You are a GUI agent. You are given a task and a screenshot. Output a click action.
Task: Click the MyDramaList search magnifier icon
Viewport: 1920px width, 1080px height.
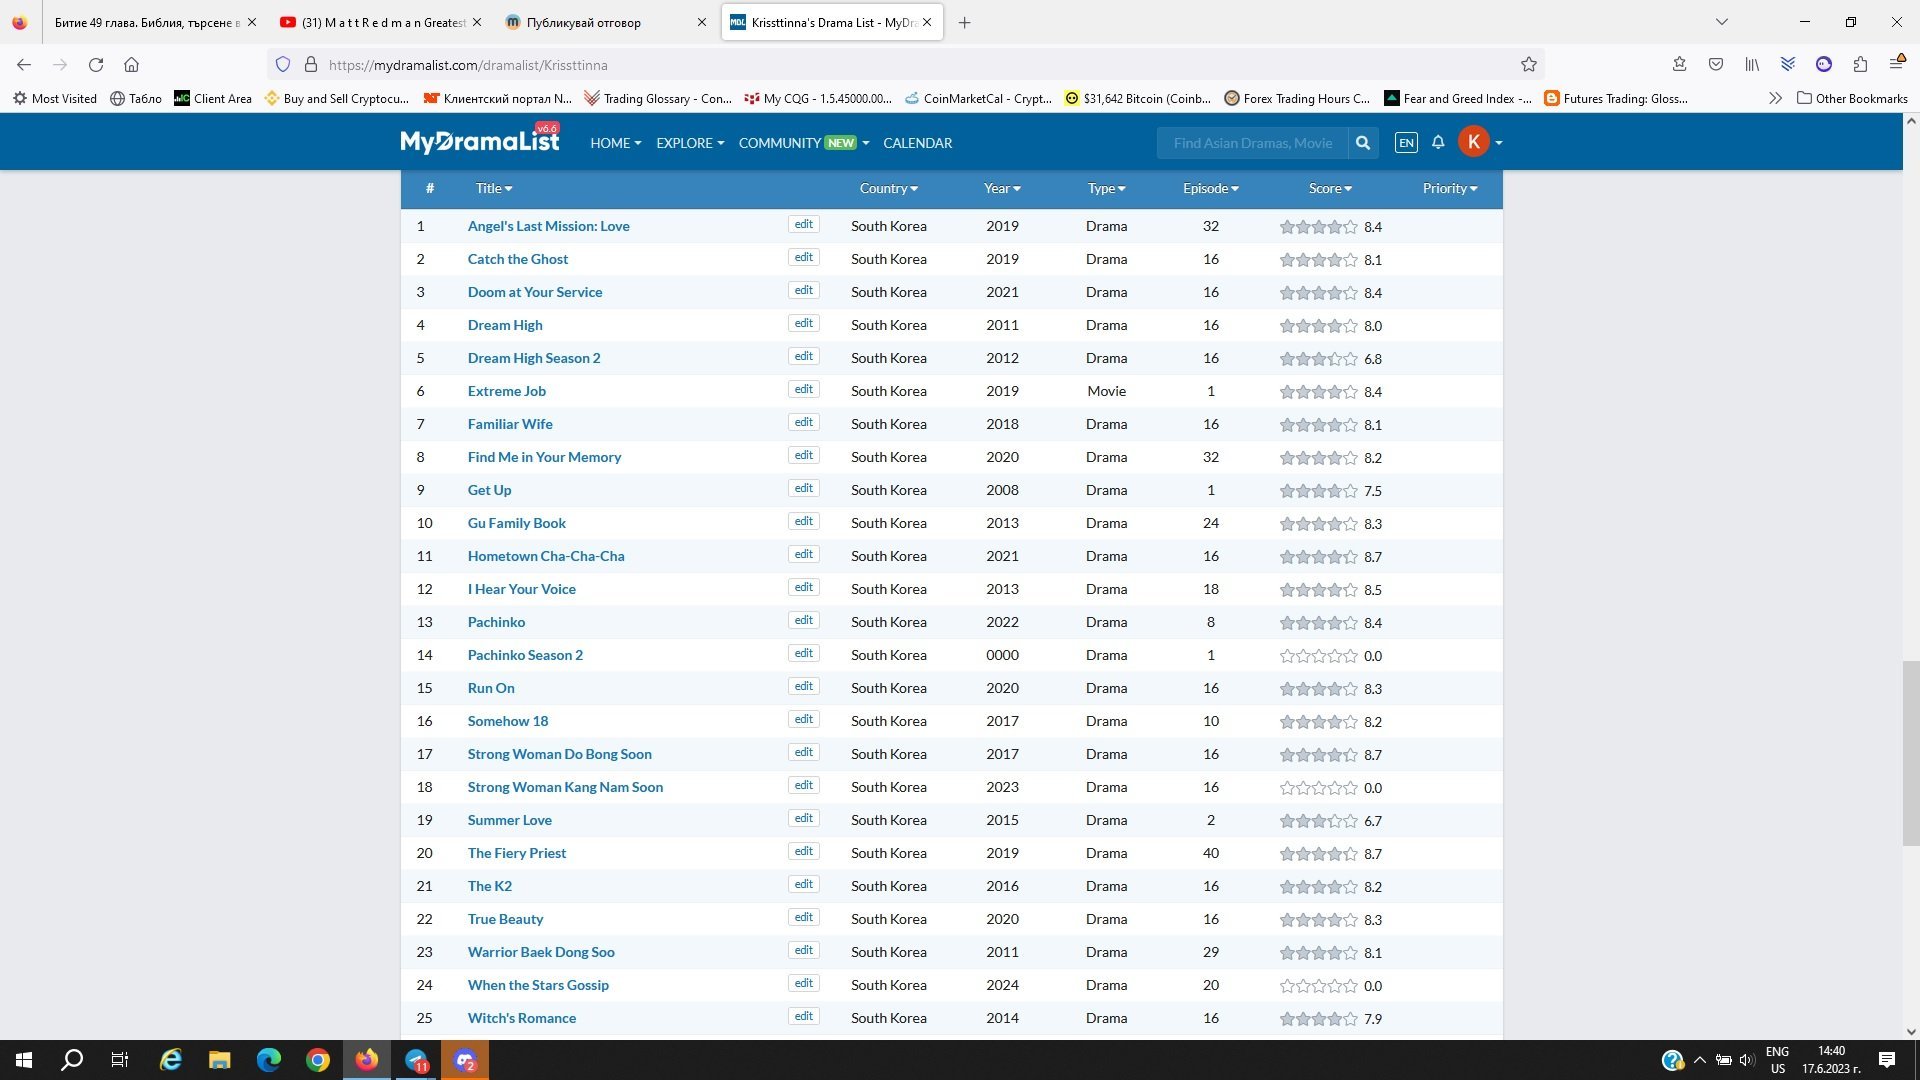tap(1362, 143)
